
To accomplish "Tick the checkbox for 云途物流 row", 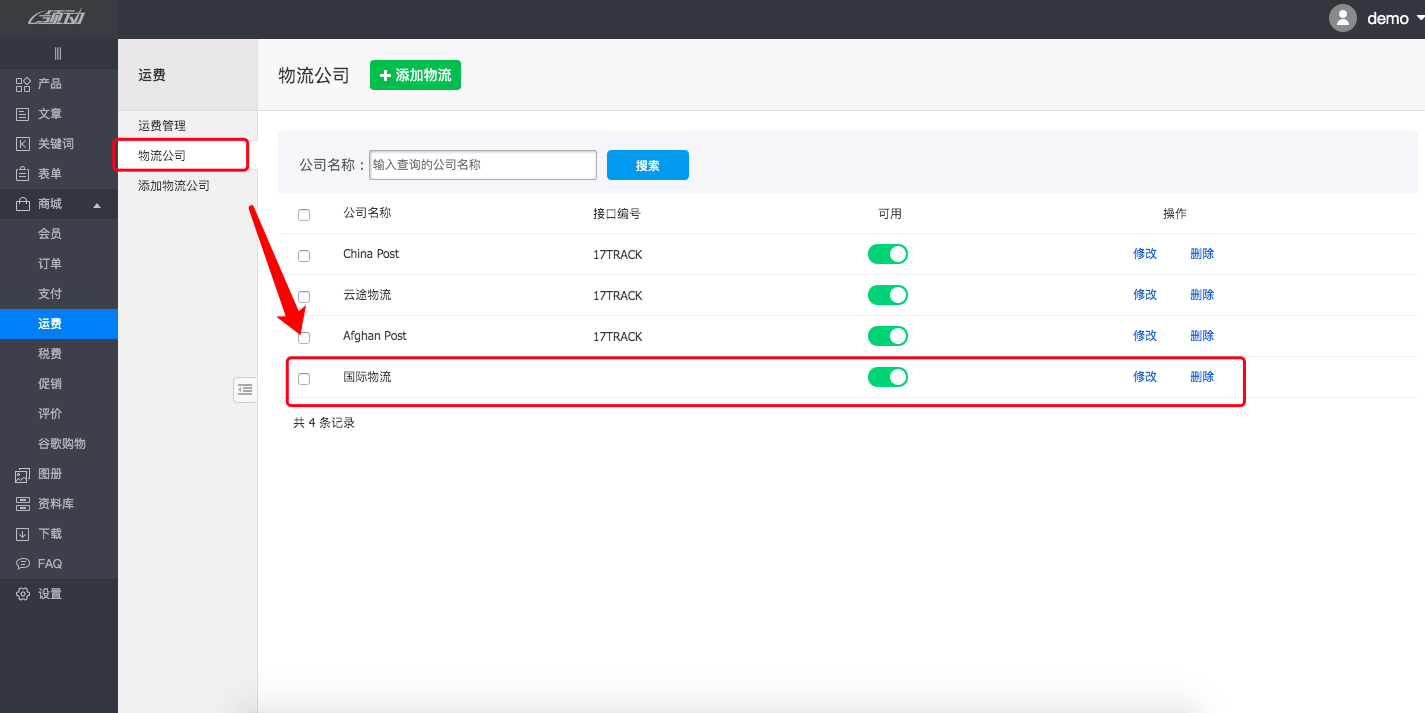I will pyautogui.click(x=304, y=297).
